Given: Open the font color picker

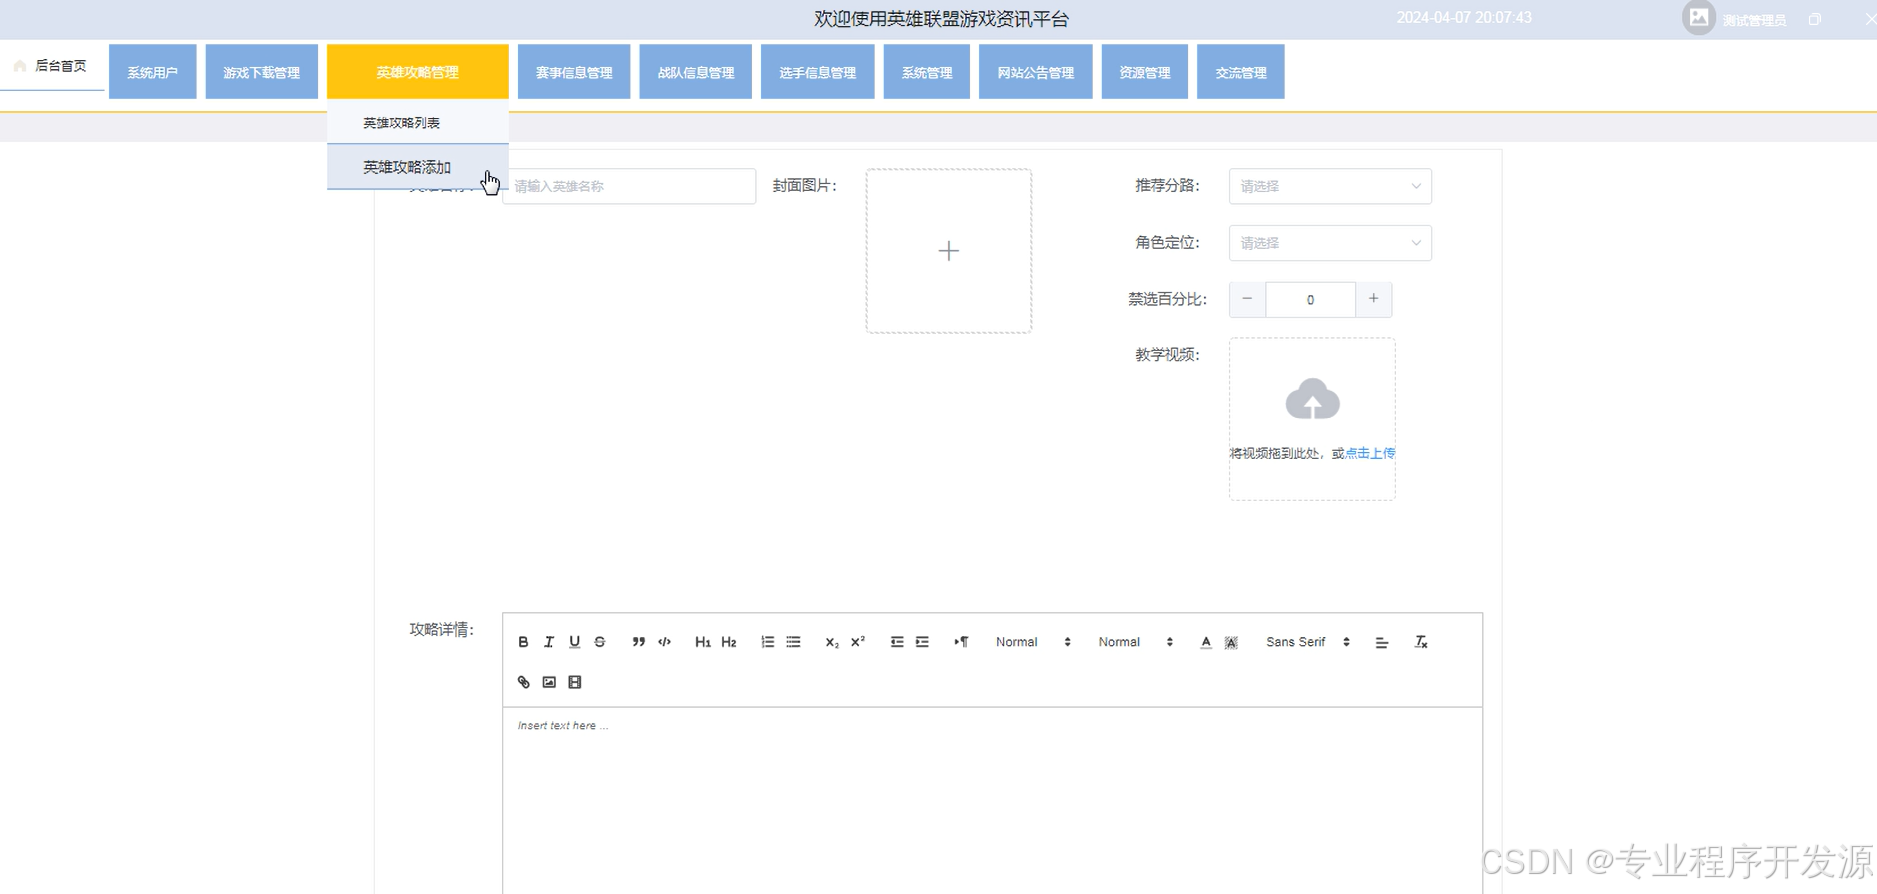Looking at the screenshot, I should tap(1206, 642).
